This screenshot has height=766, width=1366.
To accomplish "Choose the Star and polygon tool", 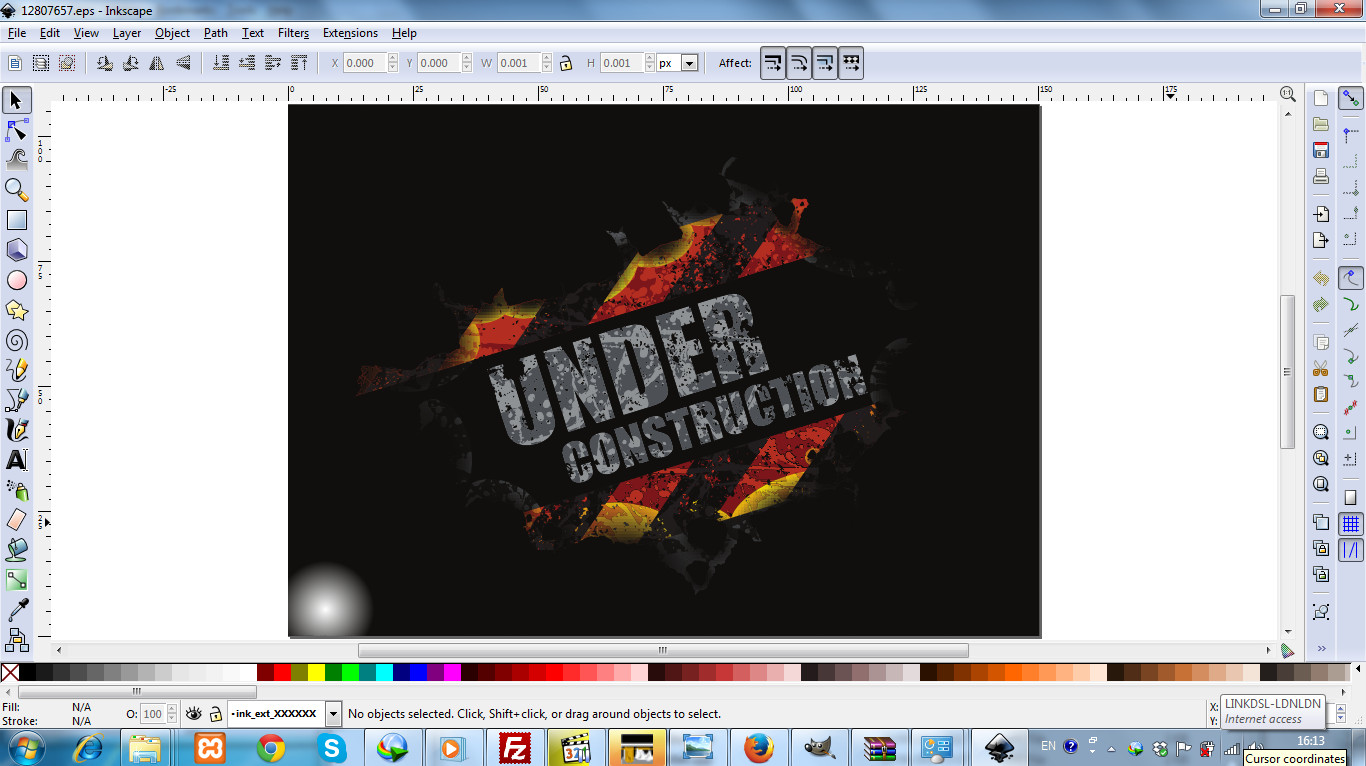I will click(17, 310).
